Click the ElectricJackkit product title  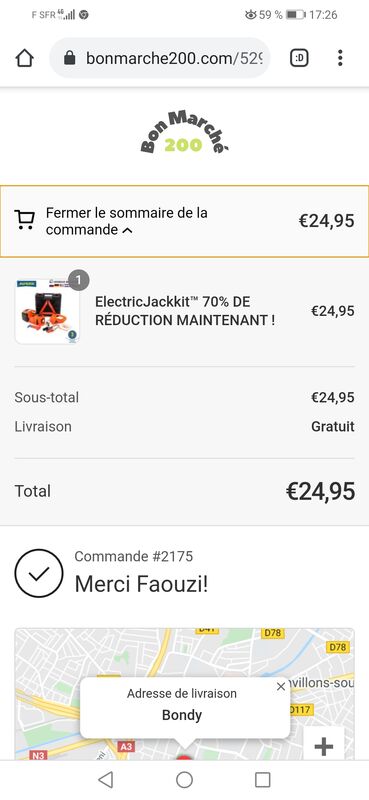(x=185, y=311)
